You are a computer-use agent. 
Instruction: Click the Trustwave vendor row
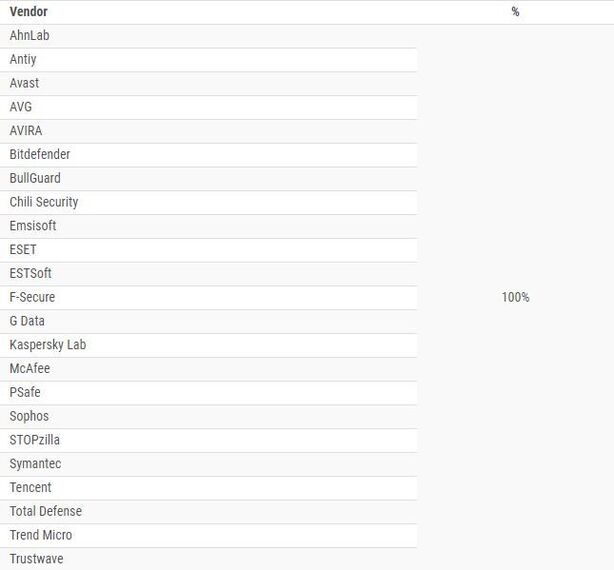36,559
